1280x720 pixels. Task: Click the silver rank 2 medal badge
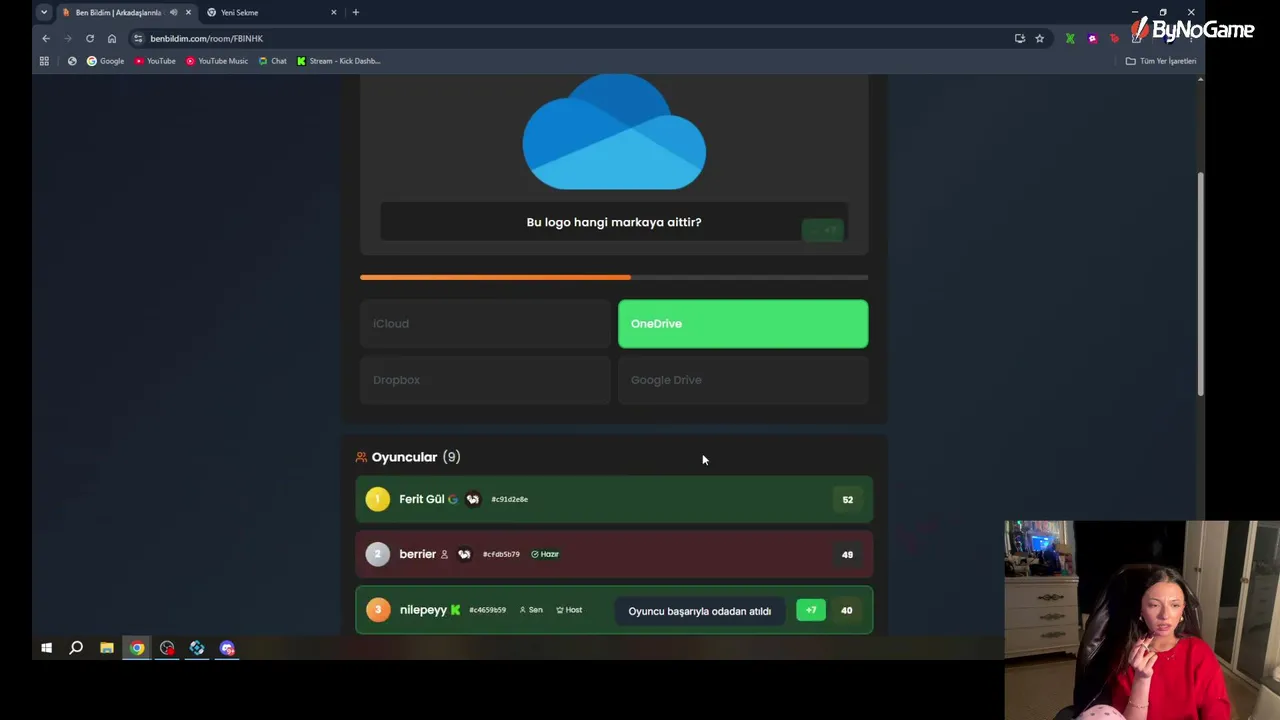(377, 554)
